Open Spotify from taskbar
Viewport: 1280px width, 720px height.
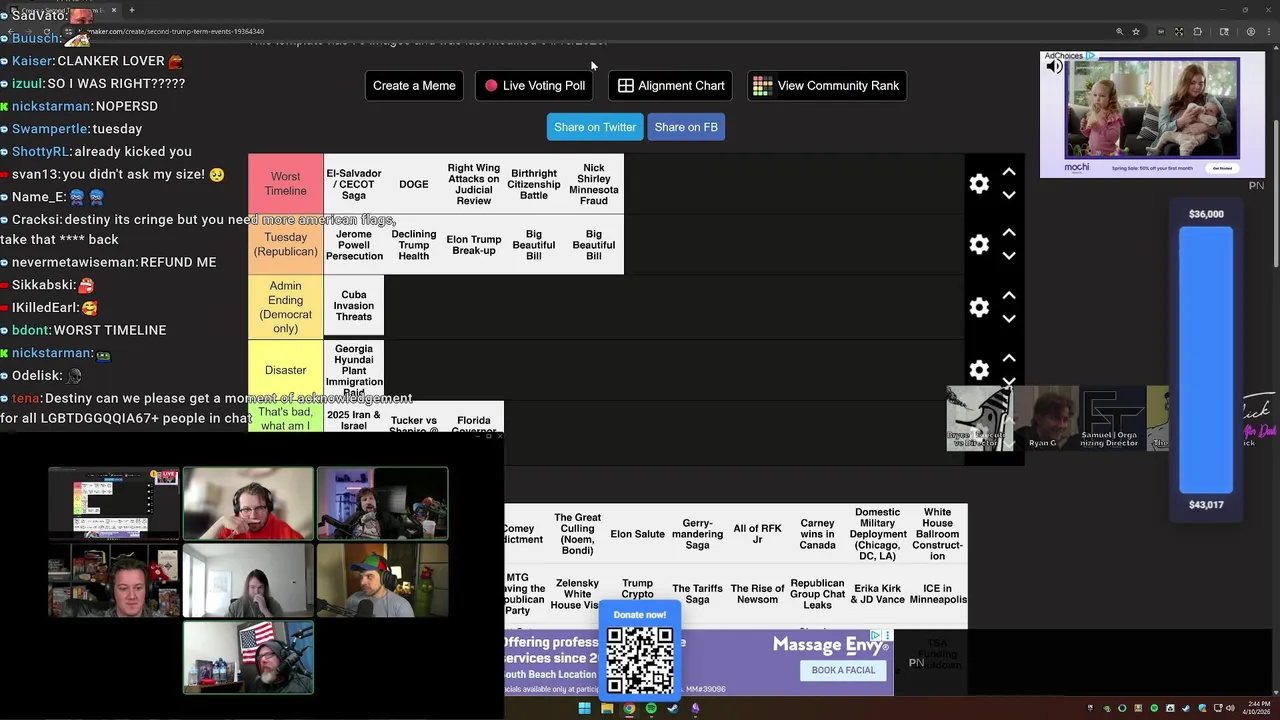(x=651, y=709)
